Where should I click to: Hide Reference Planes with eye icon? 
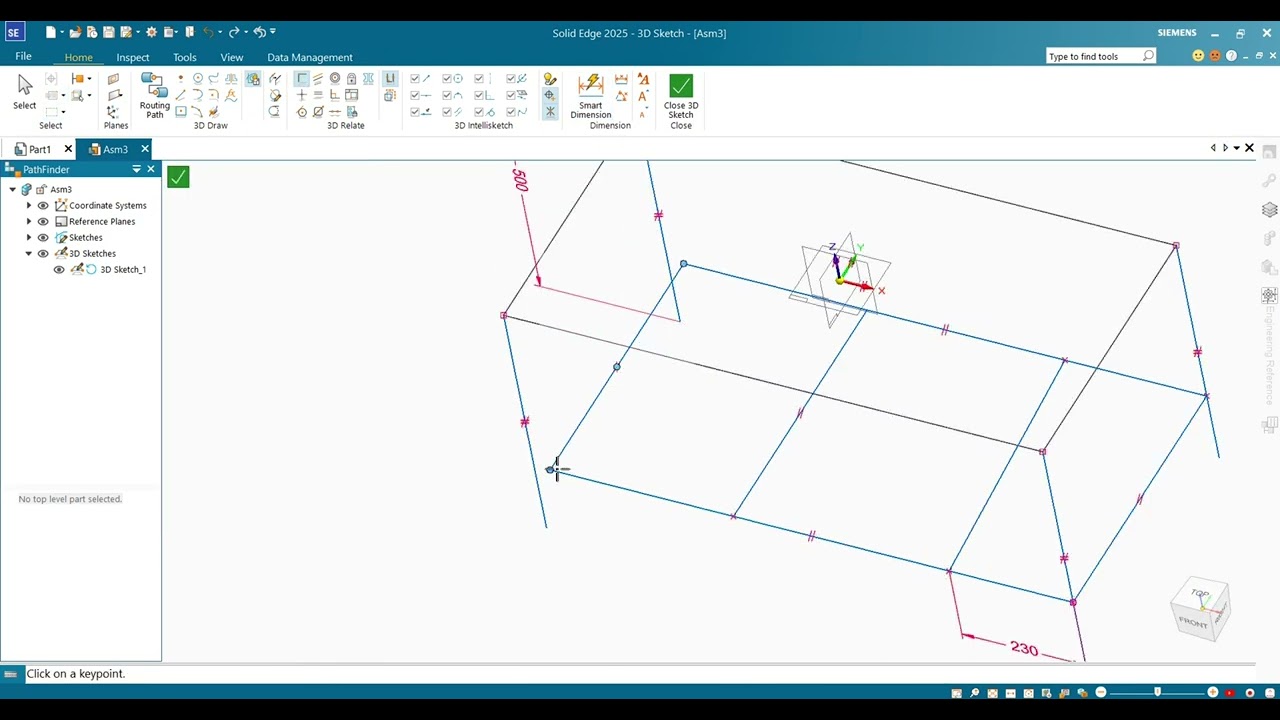[x=43, y=221]
